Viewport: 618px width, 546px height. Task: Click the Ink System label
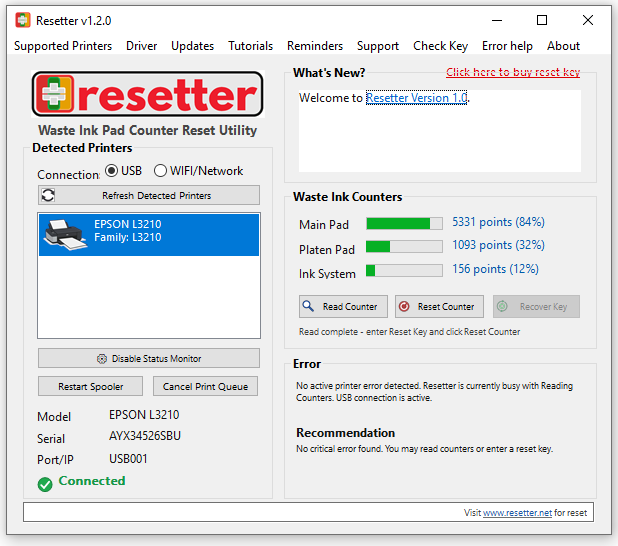[327, 274]
